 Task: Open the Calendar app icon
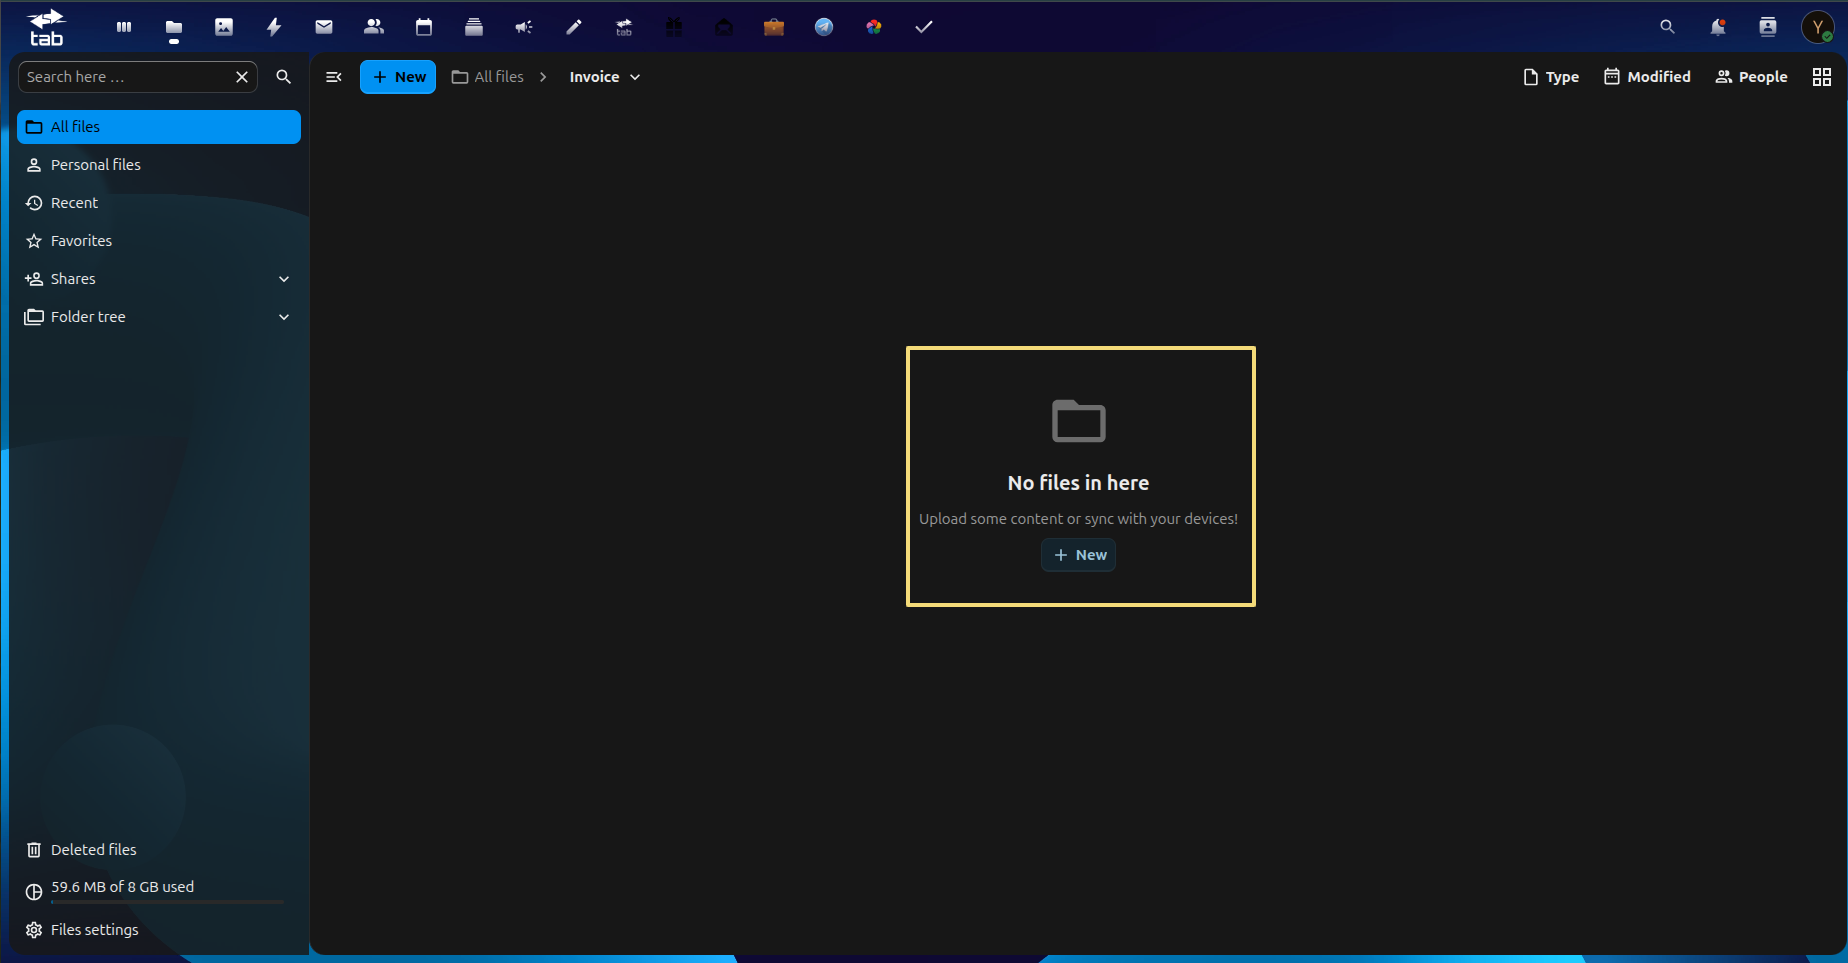(424, 27)
